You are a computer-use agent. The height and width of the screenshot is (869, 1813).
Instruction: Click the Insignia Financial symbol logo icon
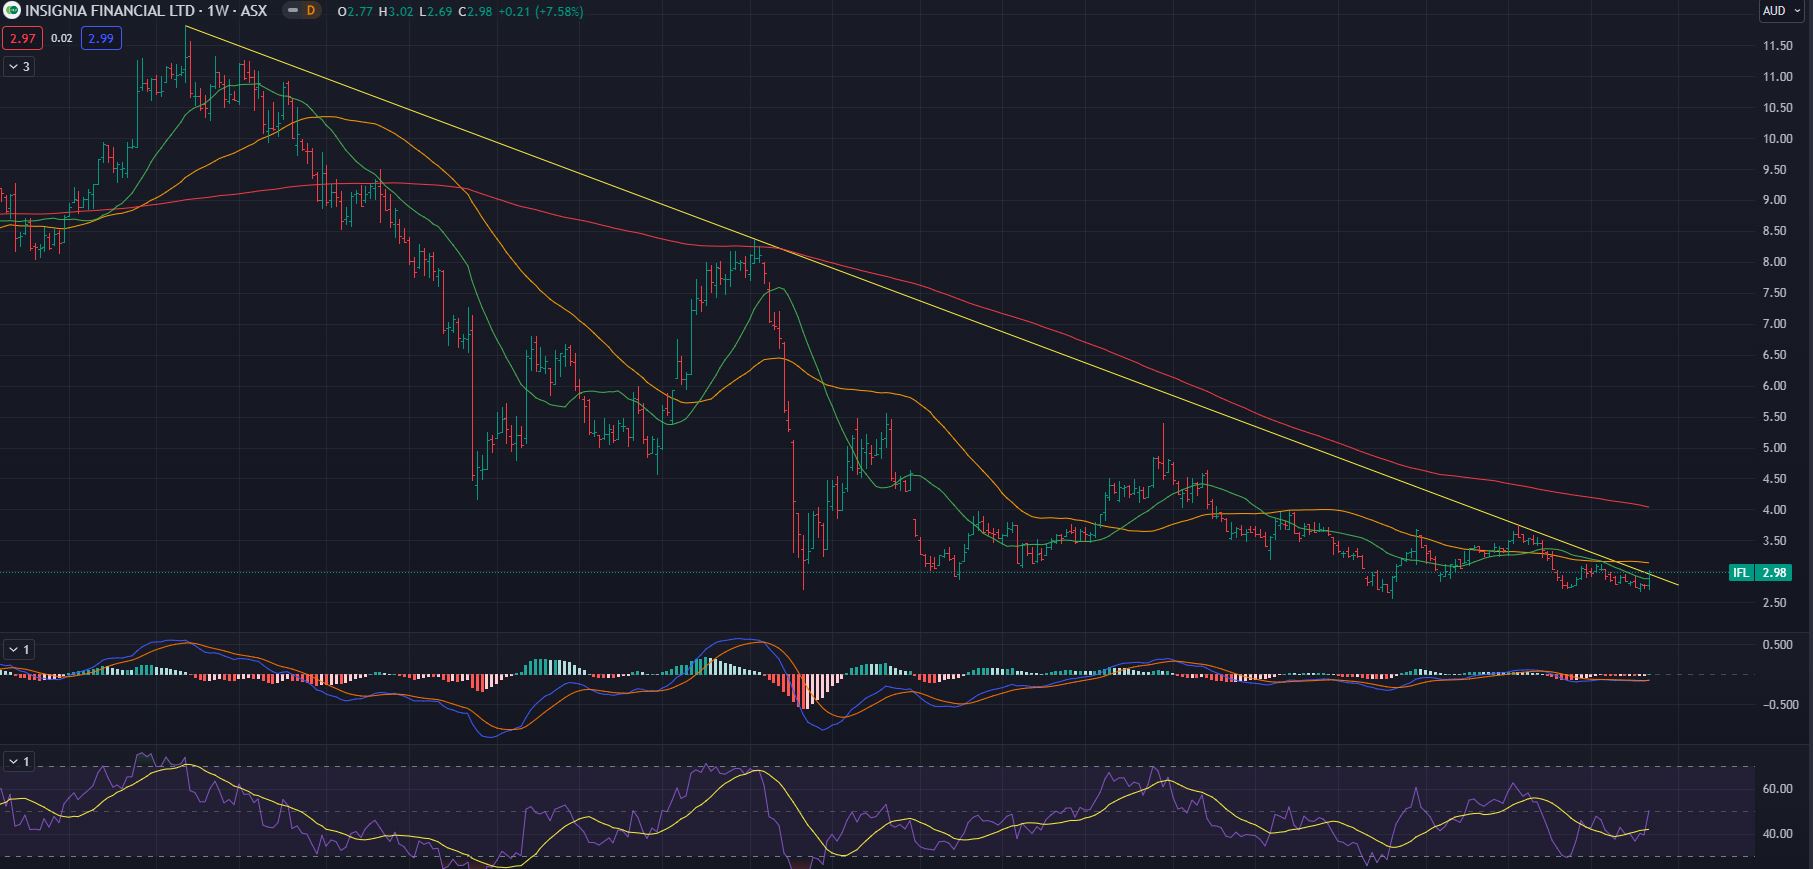[11, 11]
